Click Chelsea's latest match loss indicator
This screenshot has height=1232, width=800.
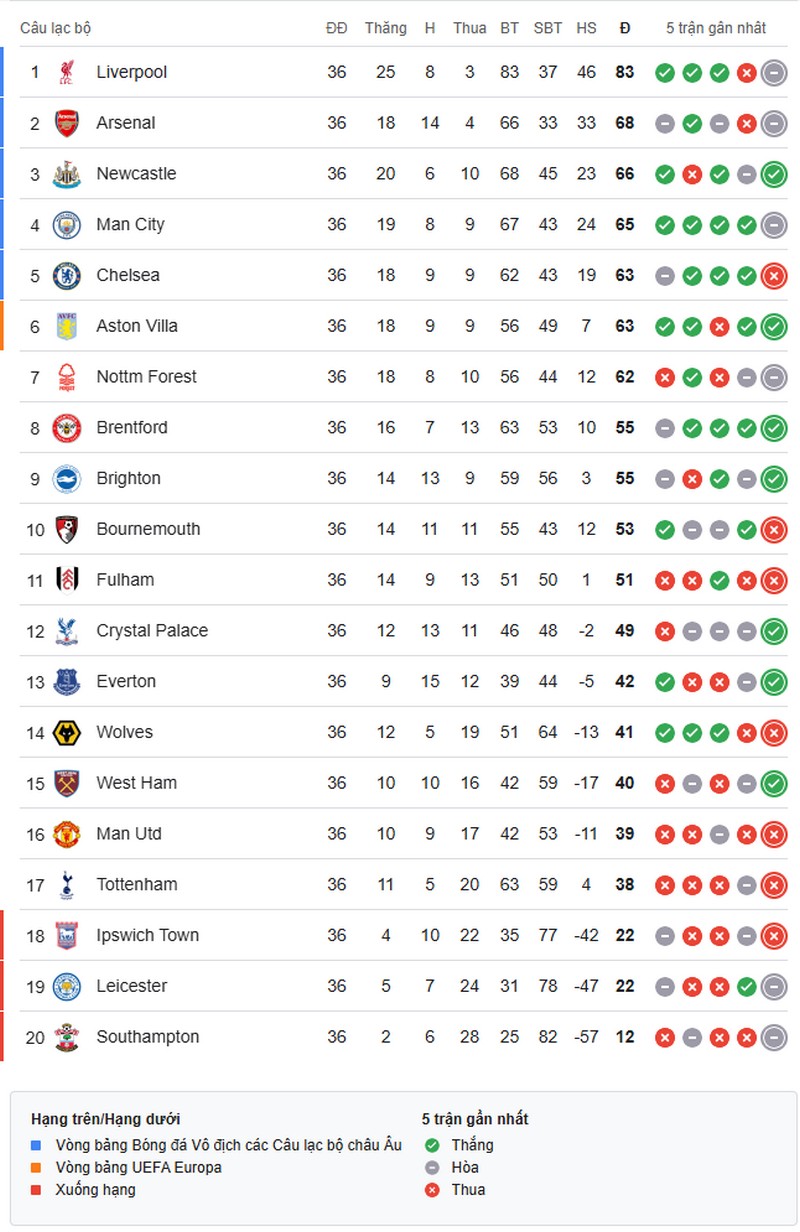773,275
